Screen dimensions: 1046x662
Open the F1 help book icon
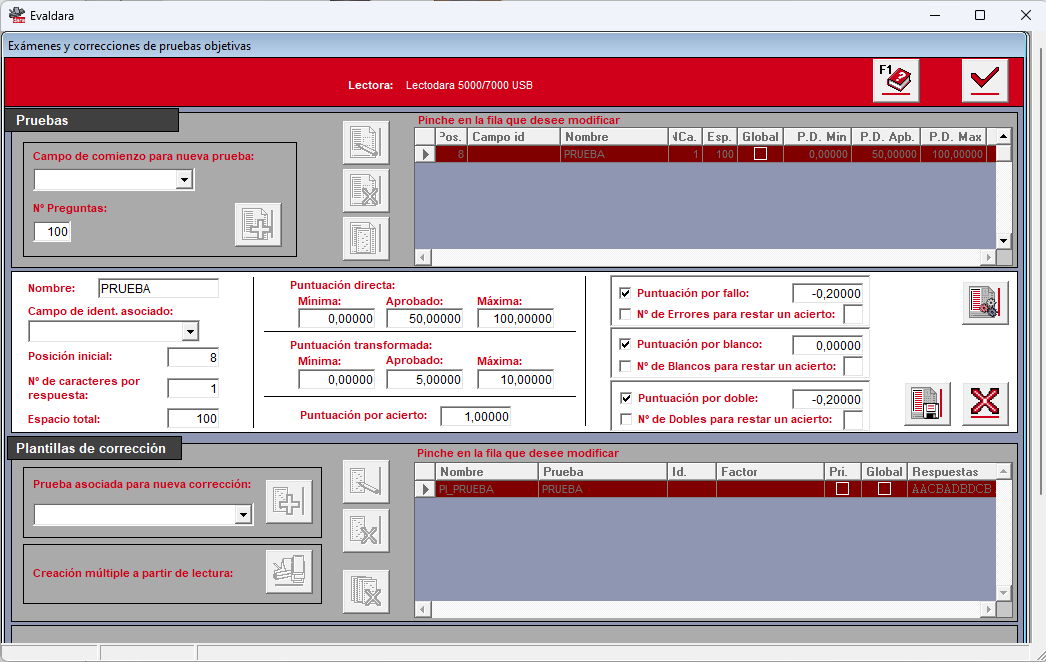[896, 81]
